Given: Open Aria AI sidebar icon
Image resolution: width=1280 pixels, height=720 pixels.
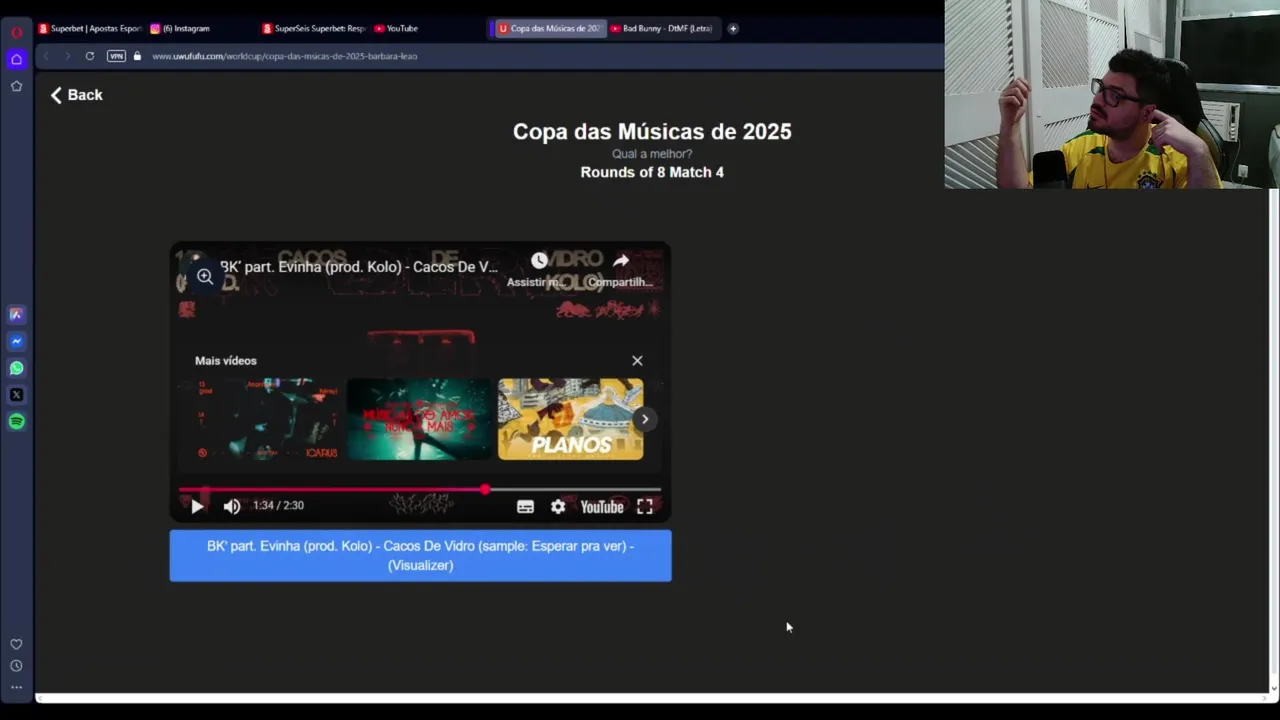Looking at the screenshot, I should coord(16,314).
